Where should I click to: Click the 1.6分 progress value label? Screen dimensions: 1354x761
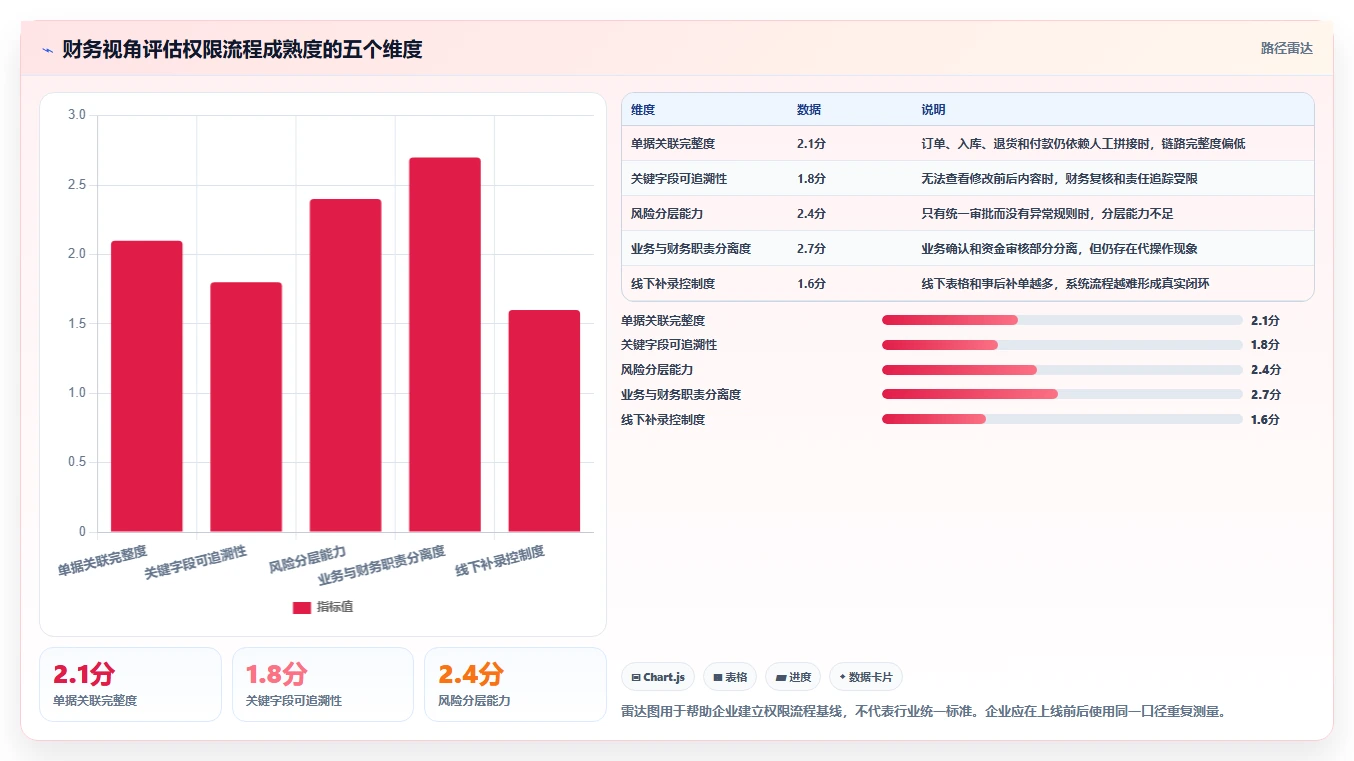click(x=1265, y=420)
